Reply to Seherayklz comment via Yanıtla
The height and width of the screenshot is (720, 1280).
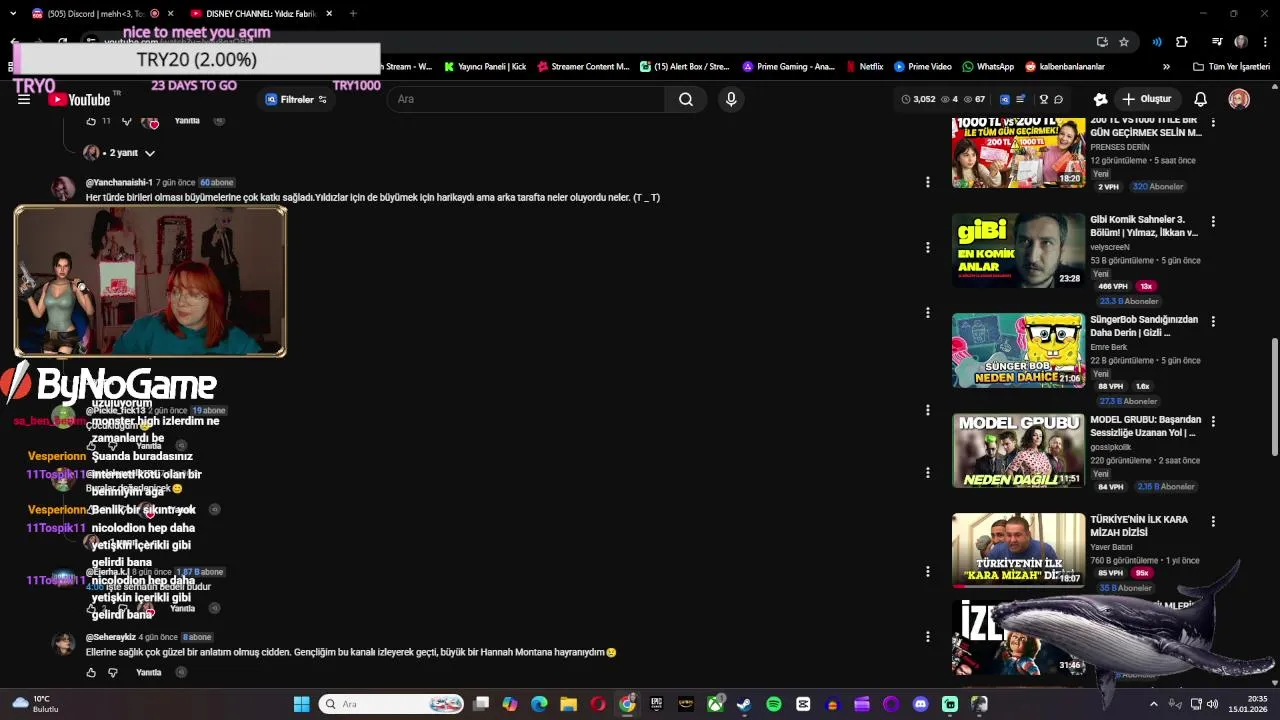click(148, 673)
